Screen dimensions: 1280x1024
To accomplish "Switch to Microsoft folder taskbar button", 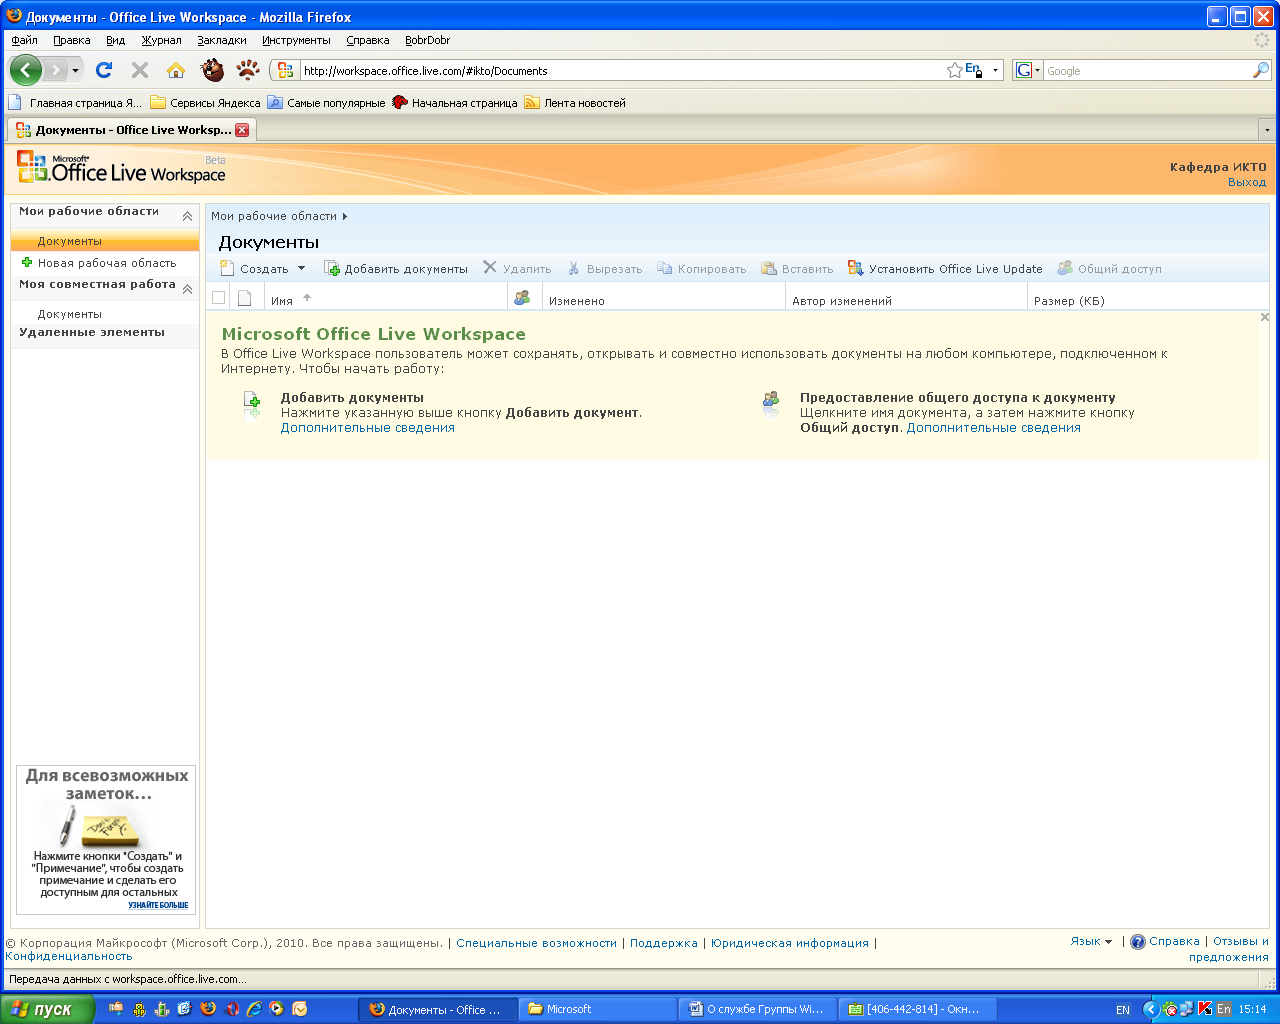I will [x=598, y=1009].
